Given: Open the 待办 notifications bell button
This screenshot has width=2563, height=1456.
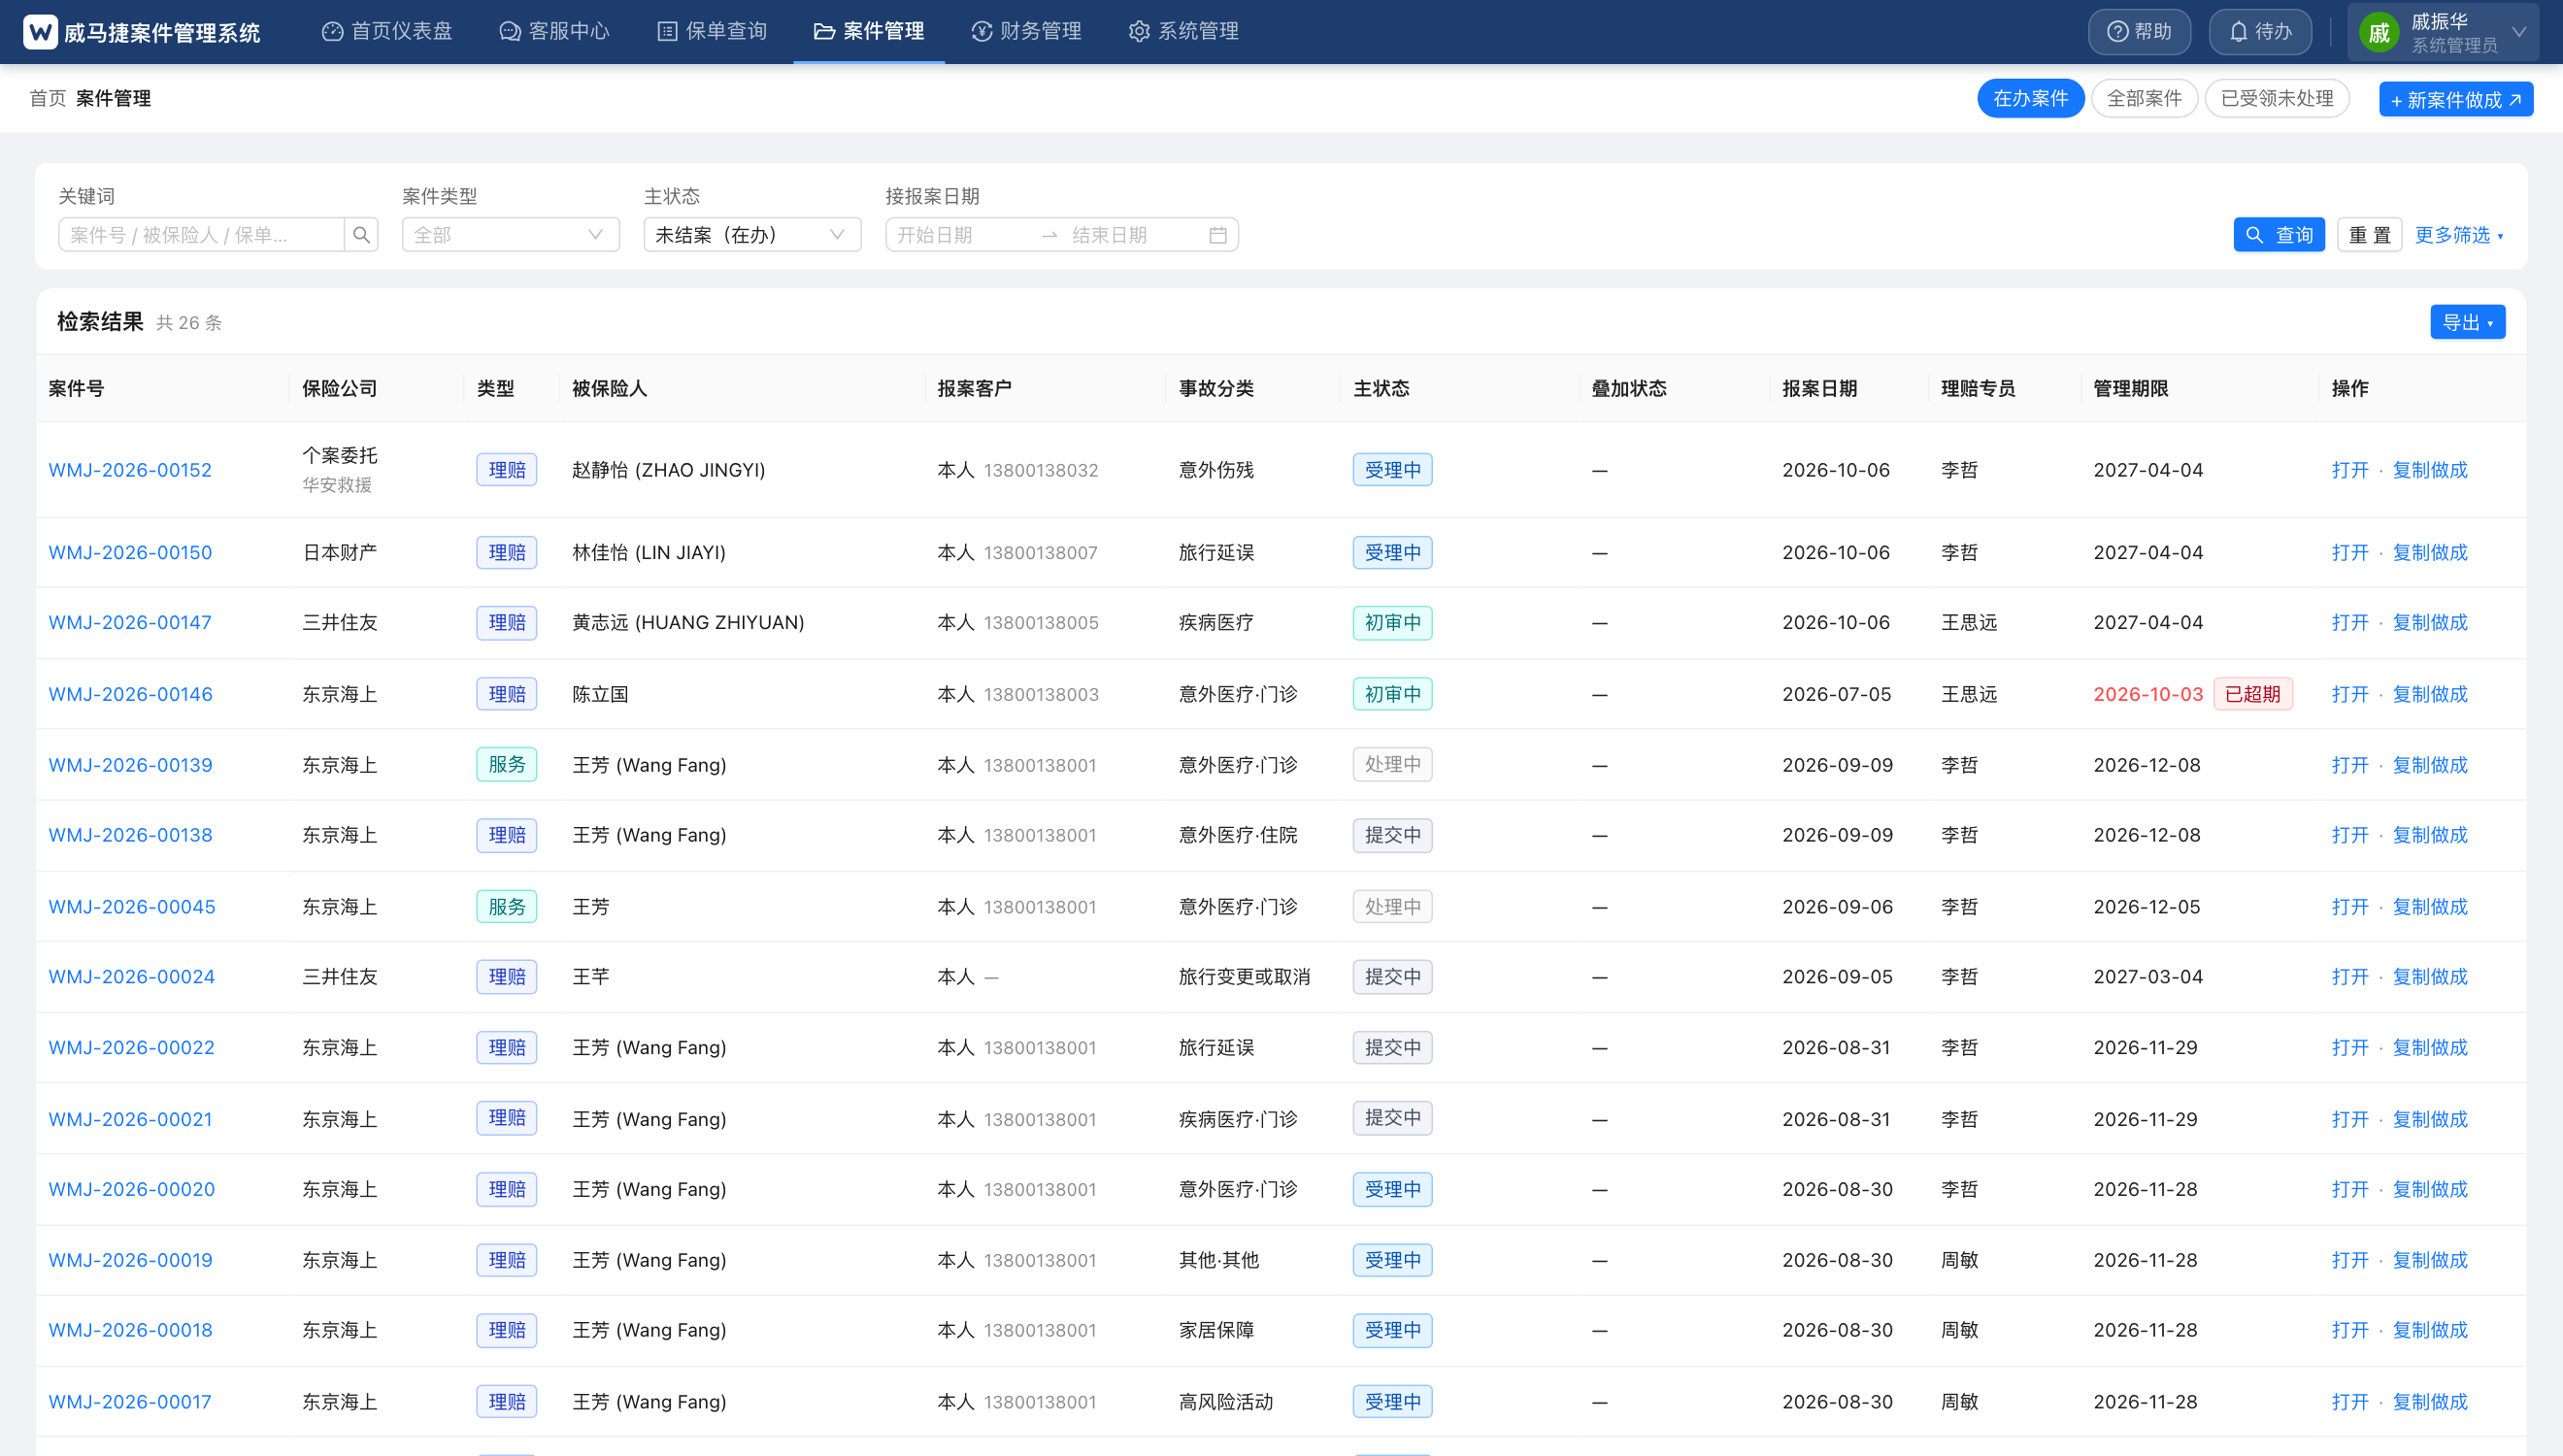Looking at the screenshot, I should (x=2259, y=32).
